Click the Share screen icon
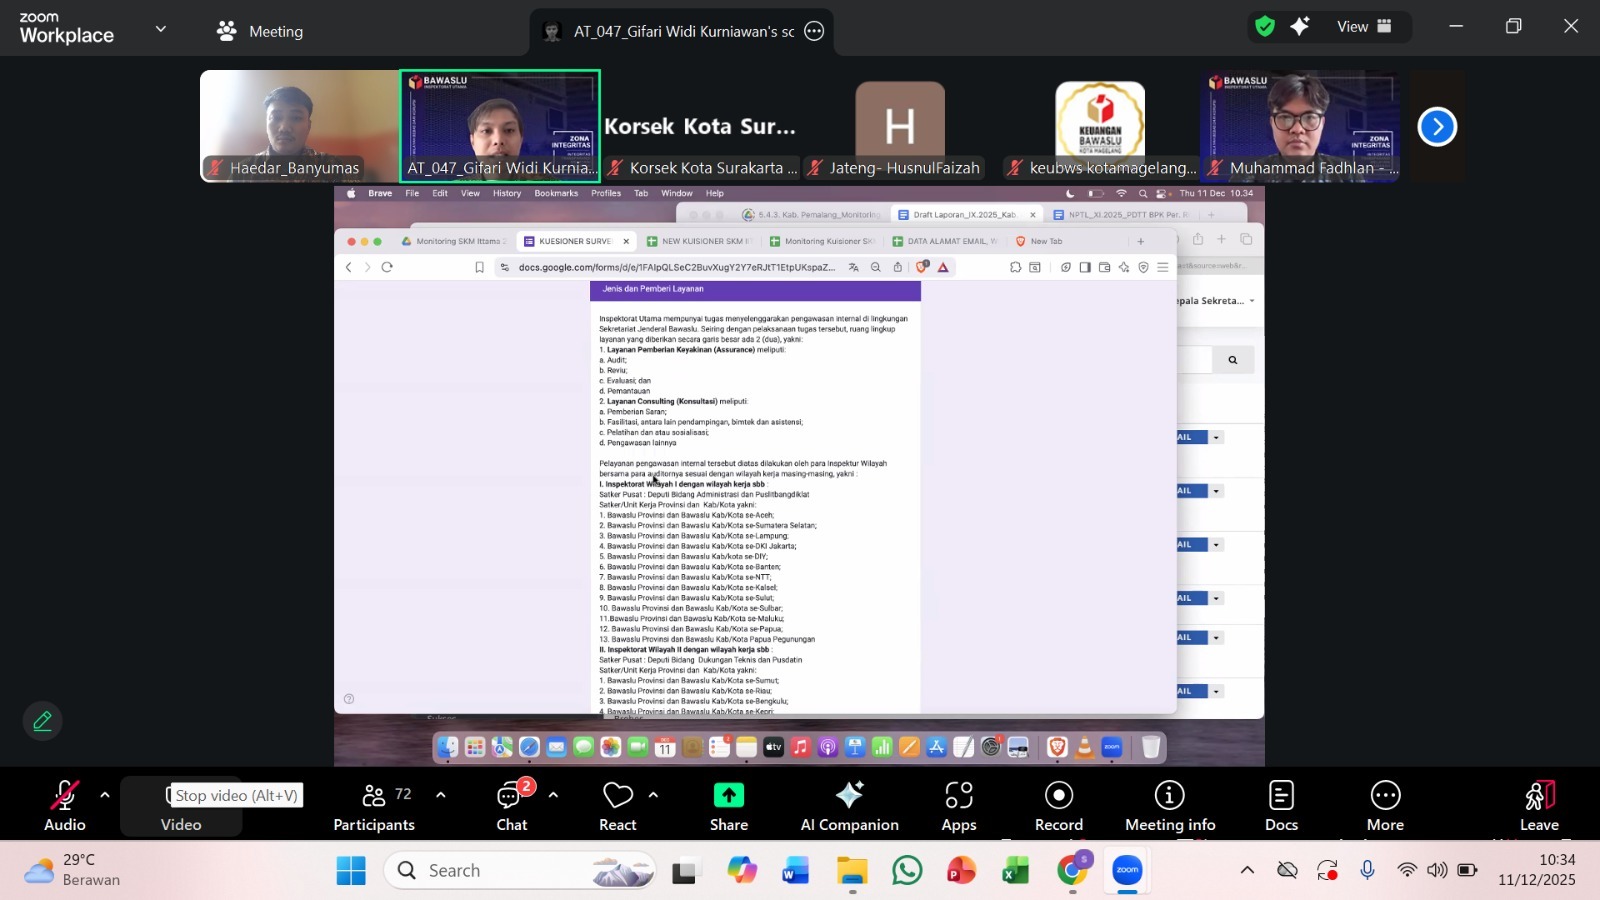 pyautogui.click(x=728, y=806)
